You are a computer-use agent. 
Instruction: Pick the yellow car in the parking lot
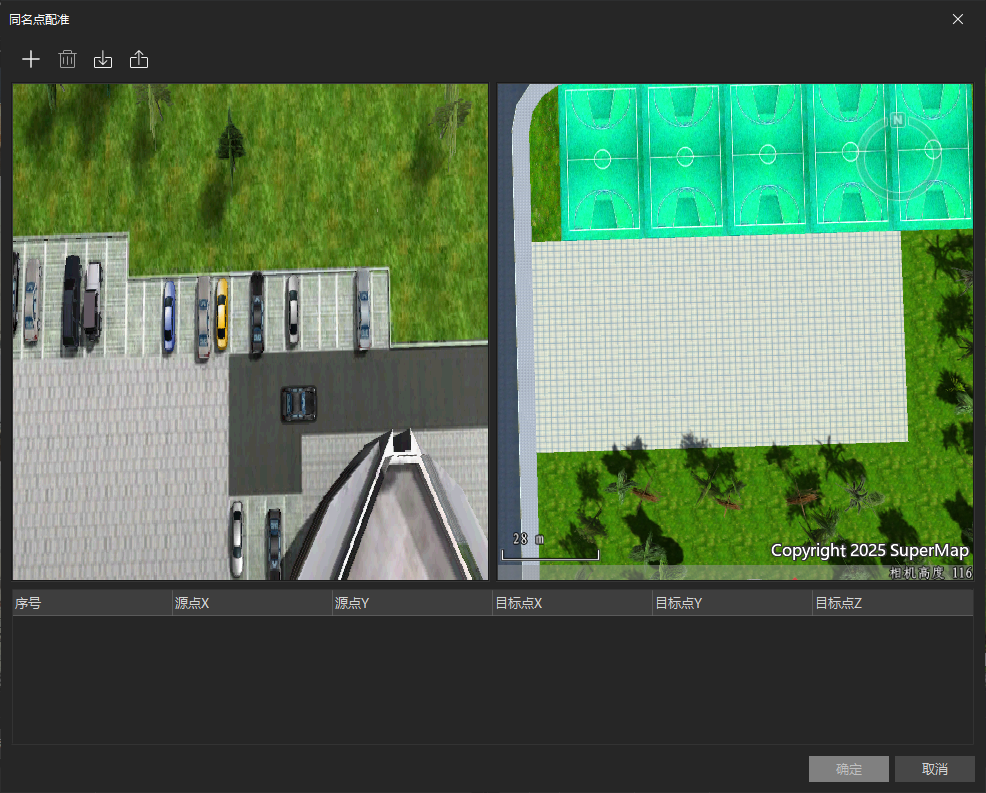coord(221,312)
